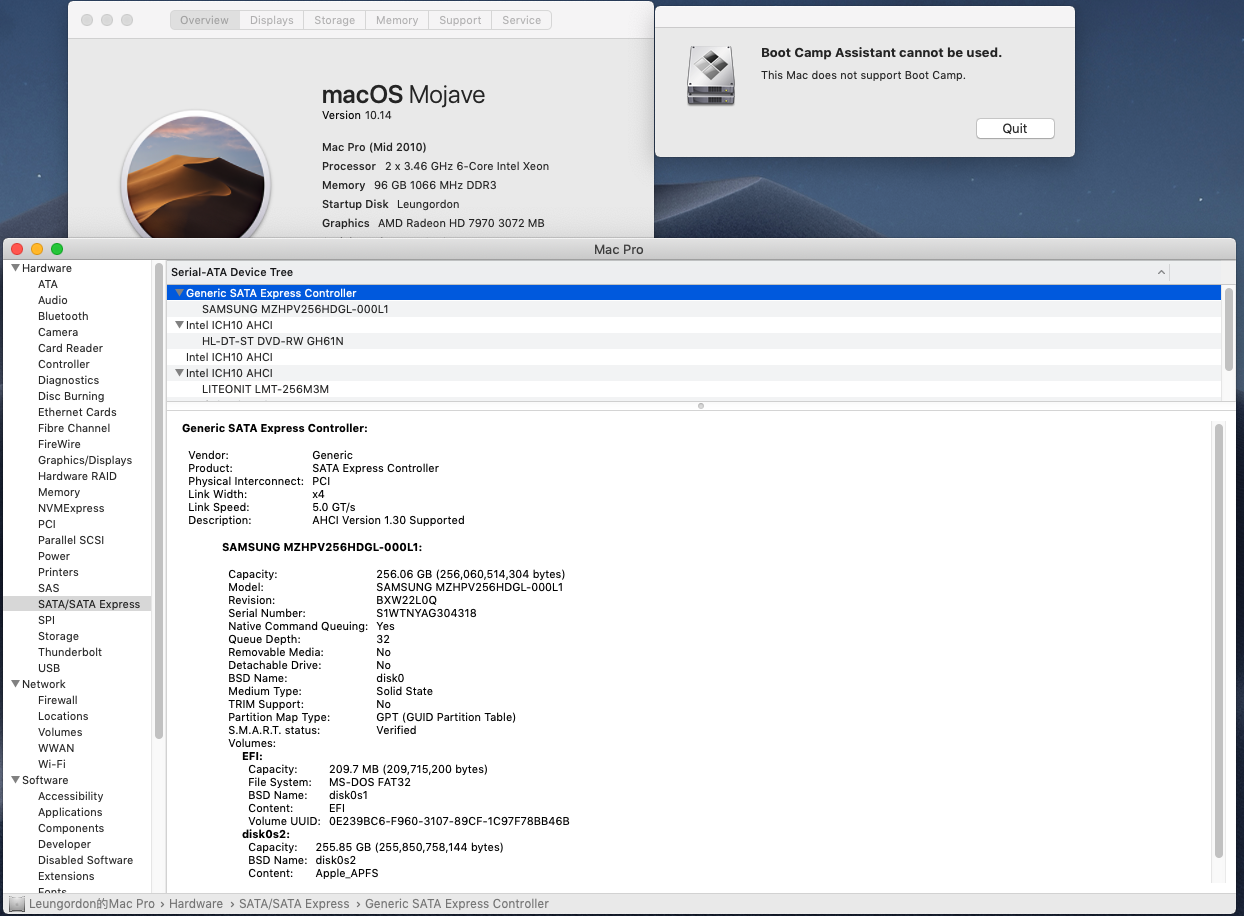Click the sort chevron in Device Tree header

(x=1161, y=272)
